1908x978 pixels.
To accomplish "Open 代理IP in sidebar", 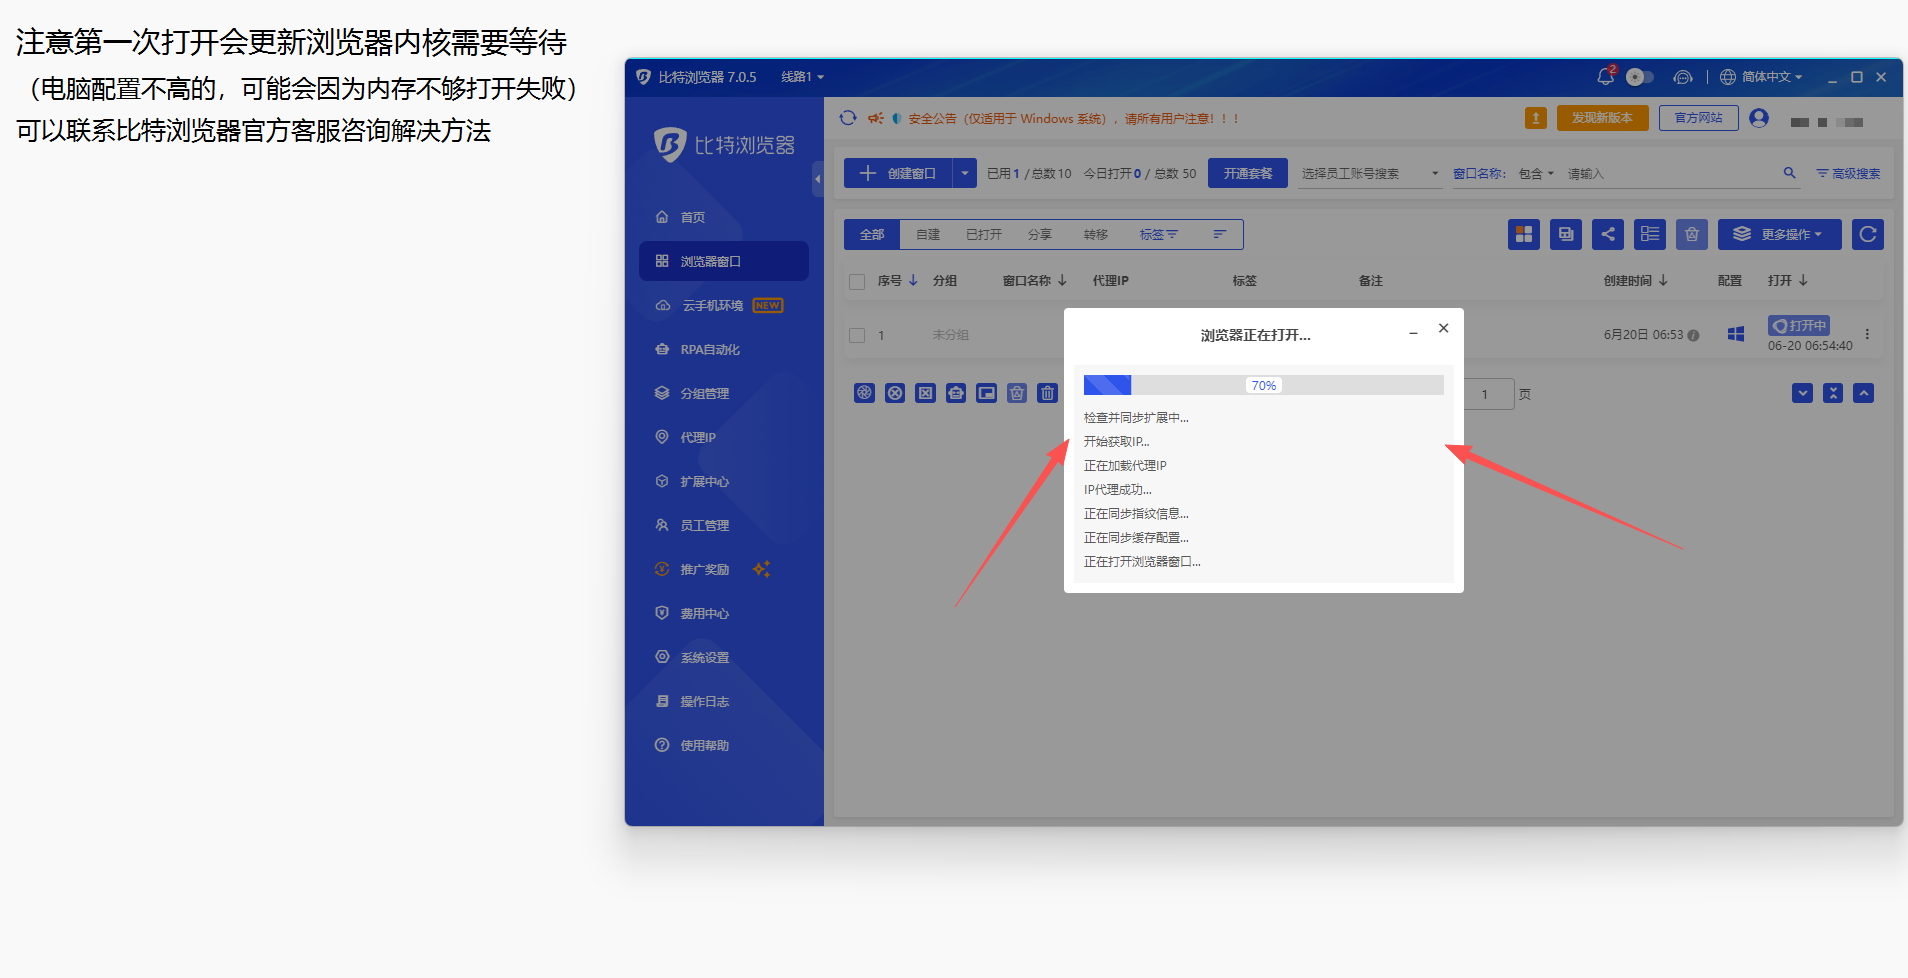I will [724, 437].
